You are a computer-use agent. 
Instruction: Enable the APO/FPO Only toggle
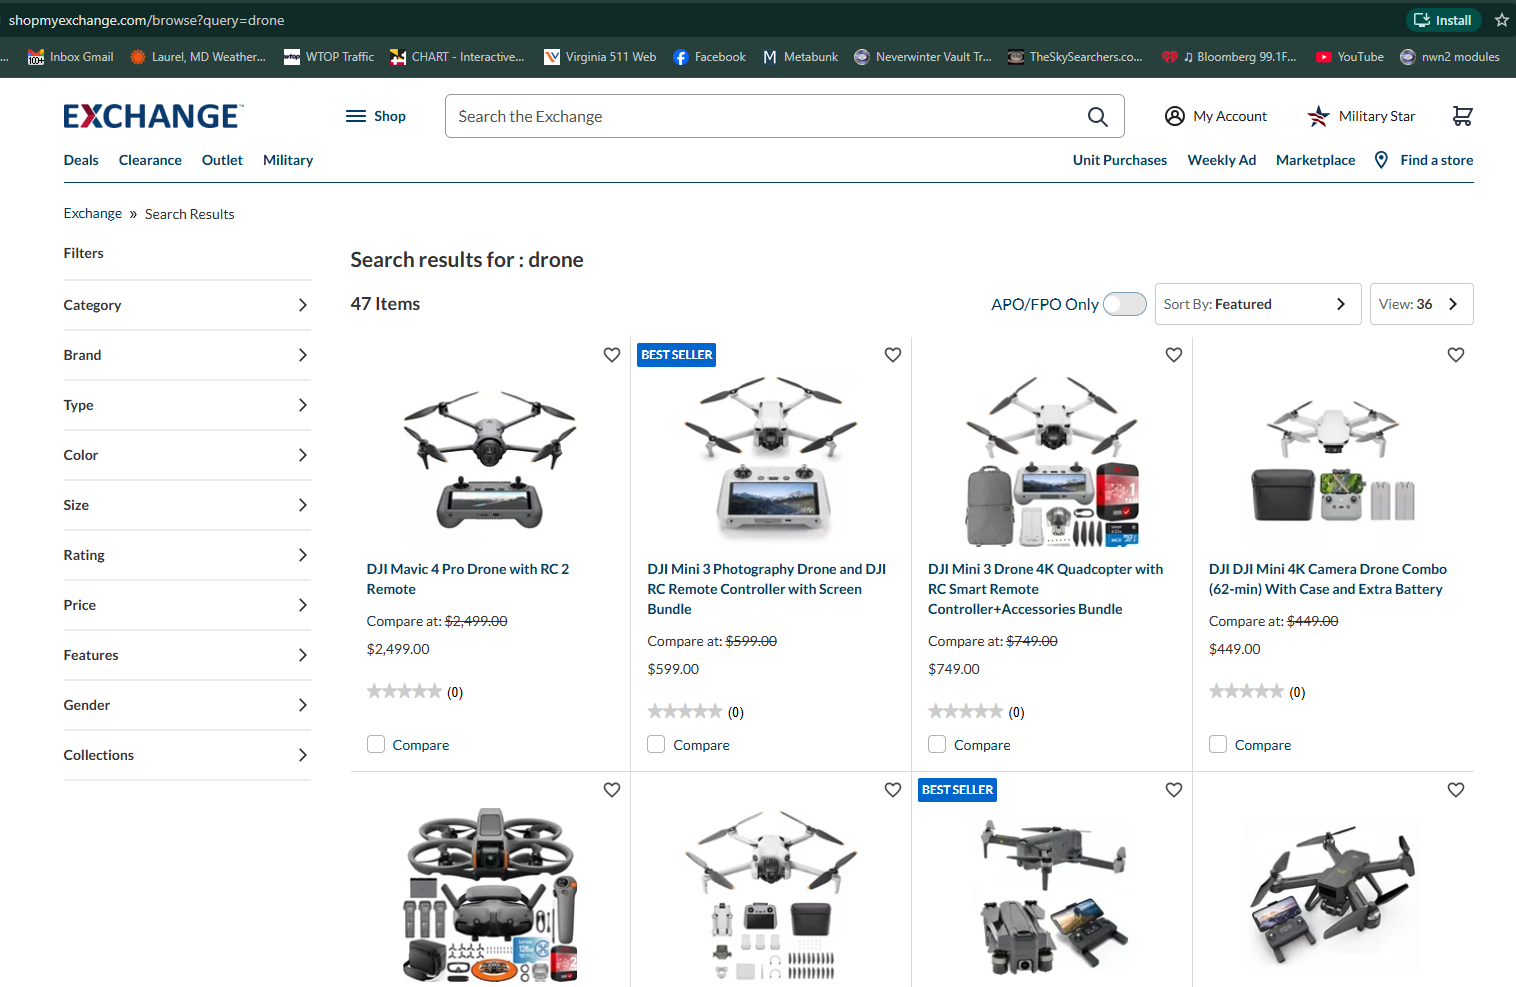pyautogui.click(x=1124, y=304)
